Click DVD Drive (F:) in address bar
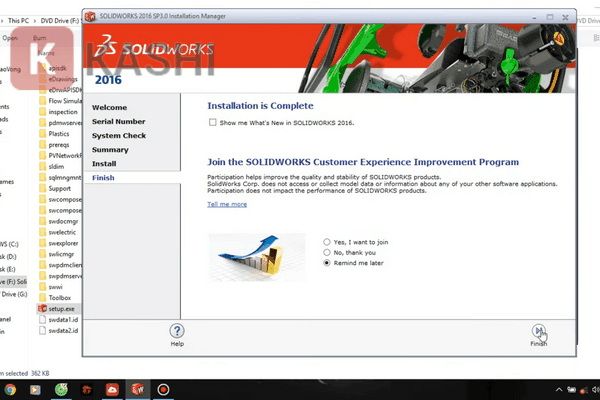This screenshot has width=600, height=400. click(60, 21)
